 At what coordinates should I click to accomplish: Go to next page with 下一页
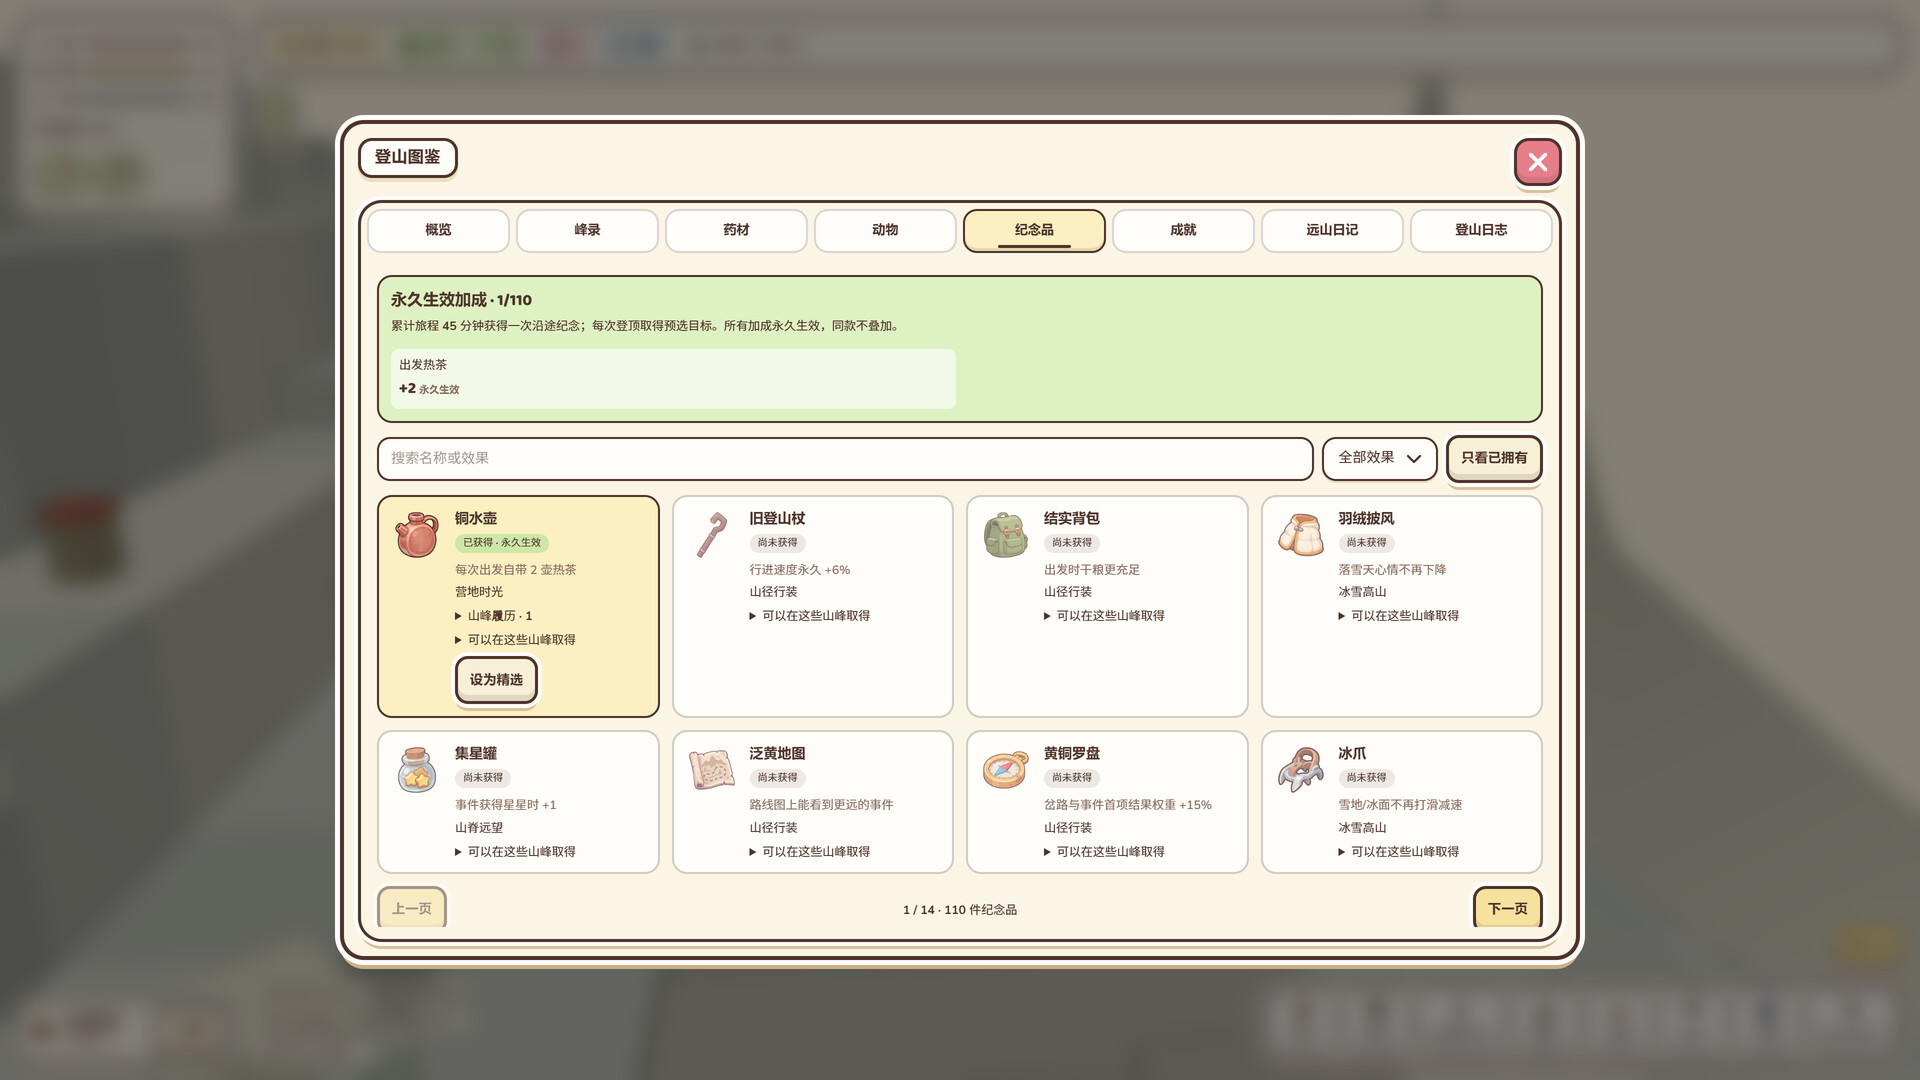[1507, 908]
